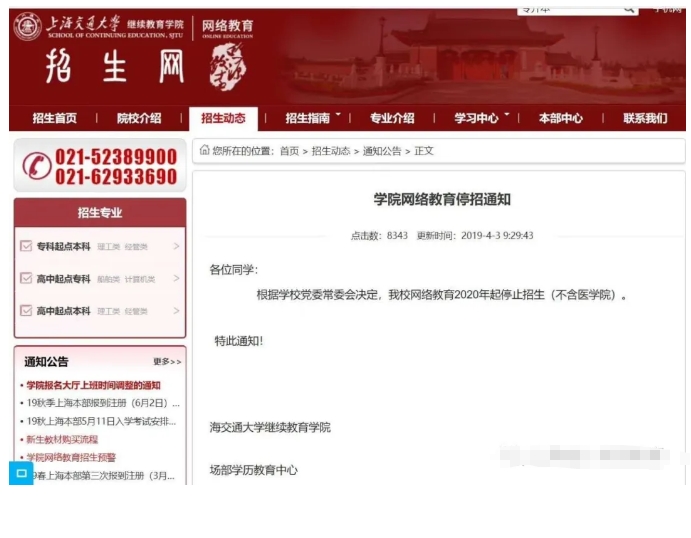Open the 本部中心 menu item
The width and height of the screenshot is (691, 538).
coord(561,118)
